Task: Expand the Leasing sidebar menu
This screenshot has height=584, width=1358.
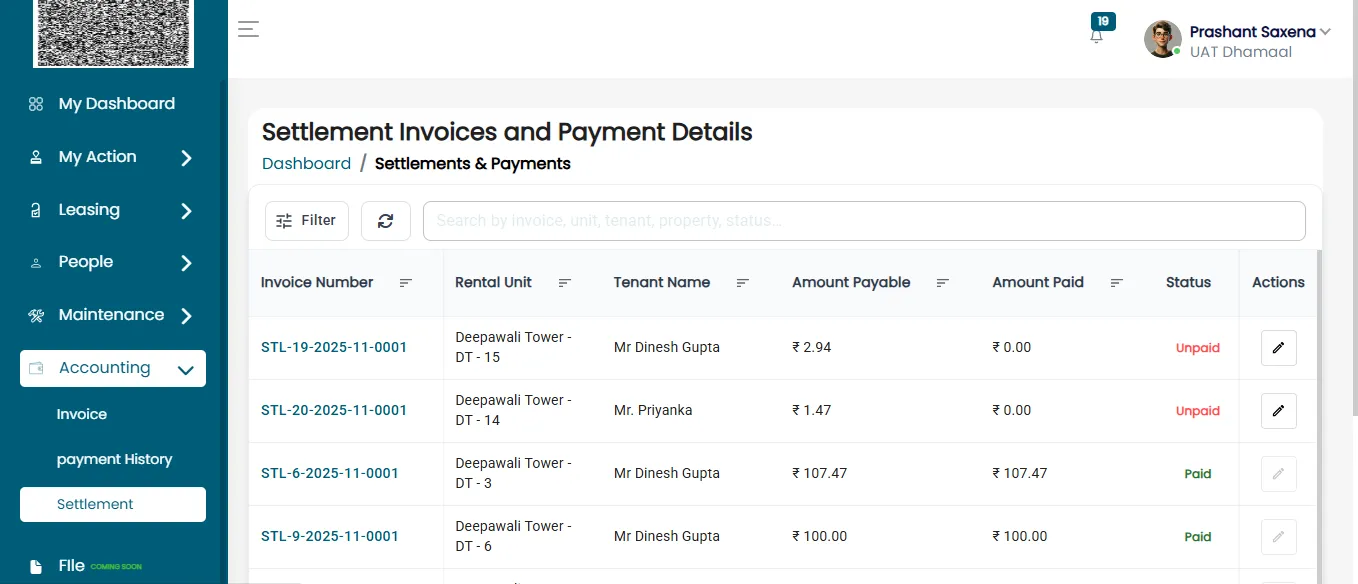Action: point(113,210)
